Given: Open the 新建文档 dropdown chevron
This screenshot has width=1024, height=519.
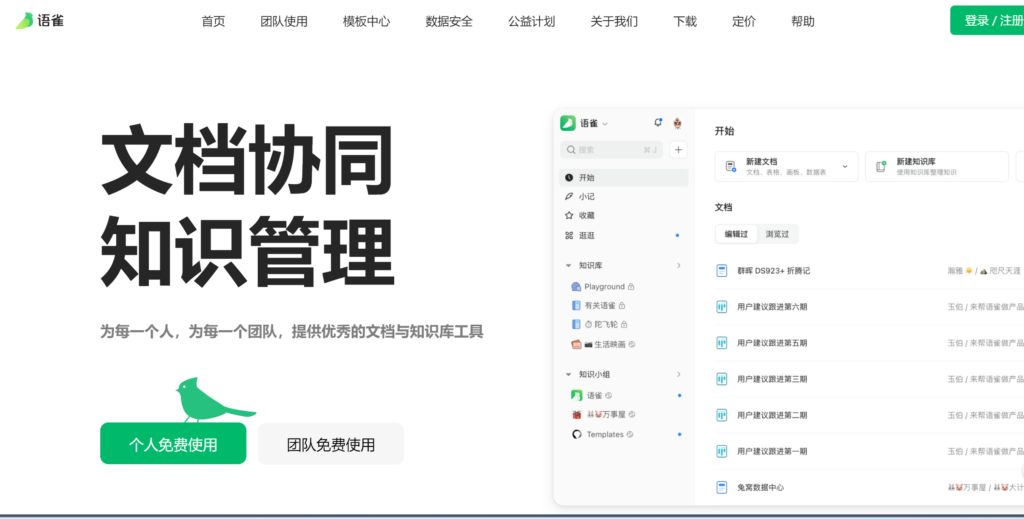Looking at the screenshot, I should [845, 166].
